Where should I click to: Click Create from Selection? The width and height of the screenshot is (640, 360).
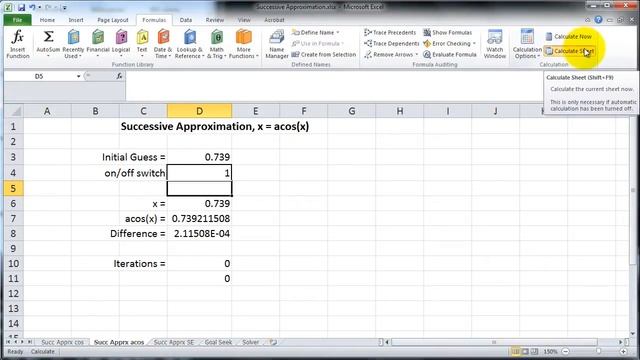[x=324, y=54]
